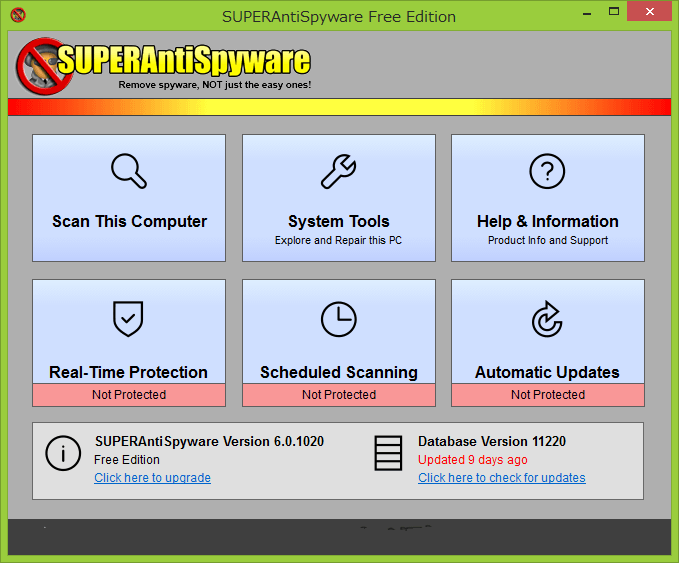
Task: Open Help & Information label
Action: point(548,221)
